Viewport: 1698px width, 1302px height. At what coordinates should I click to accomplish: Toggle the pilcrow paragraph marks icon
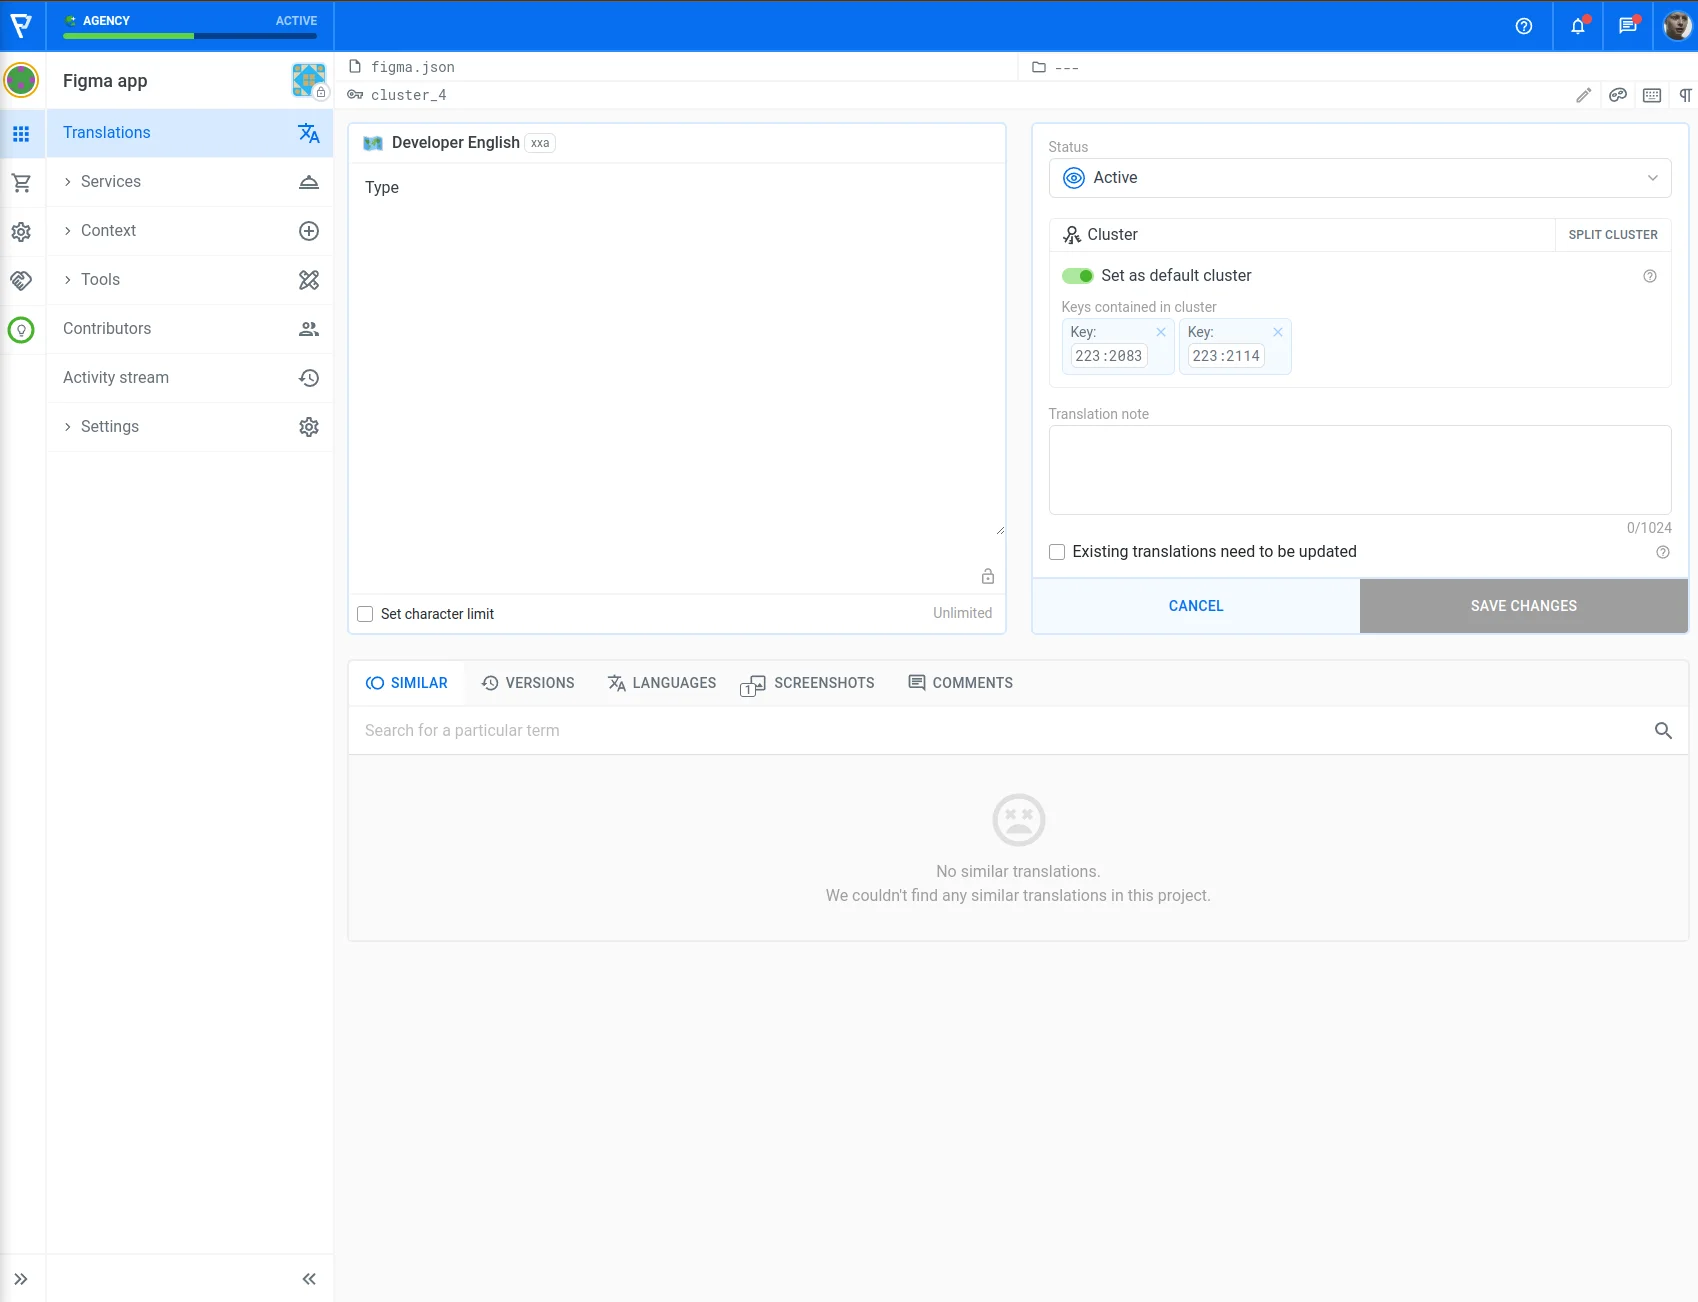(x=1685, y=95)
